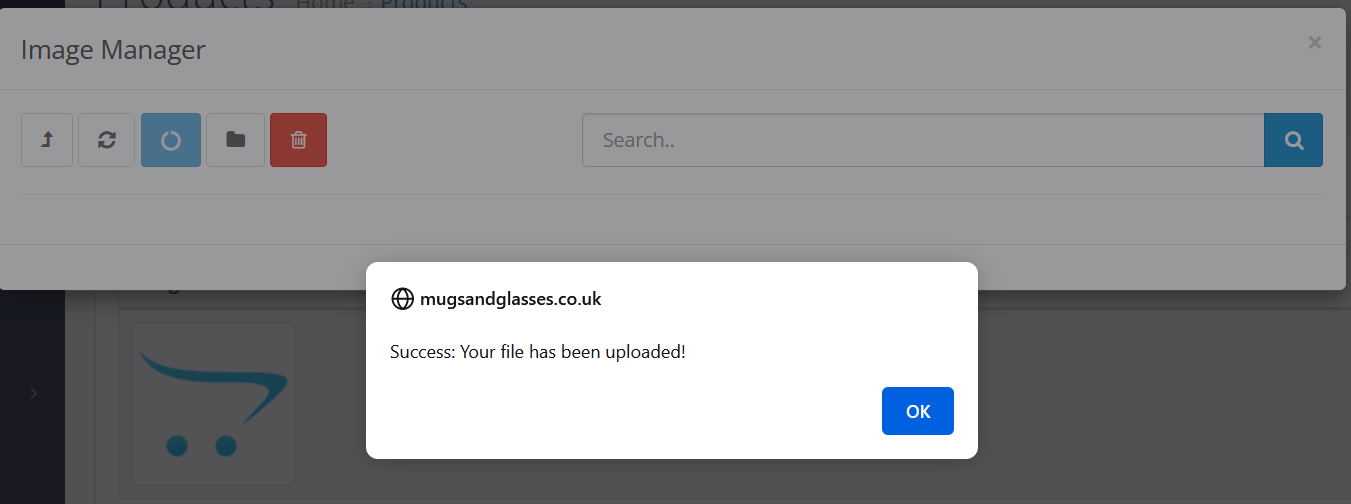
Task: Click the globe icon in the alert
Action: (402, 299)
